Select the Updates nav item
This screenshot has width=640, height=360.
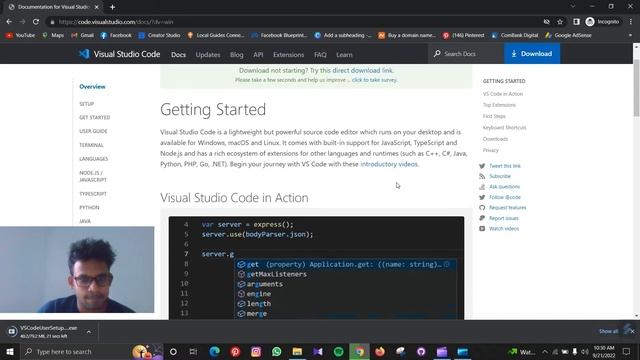click(208, 54)
